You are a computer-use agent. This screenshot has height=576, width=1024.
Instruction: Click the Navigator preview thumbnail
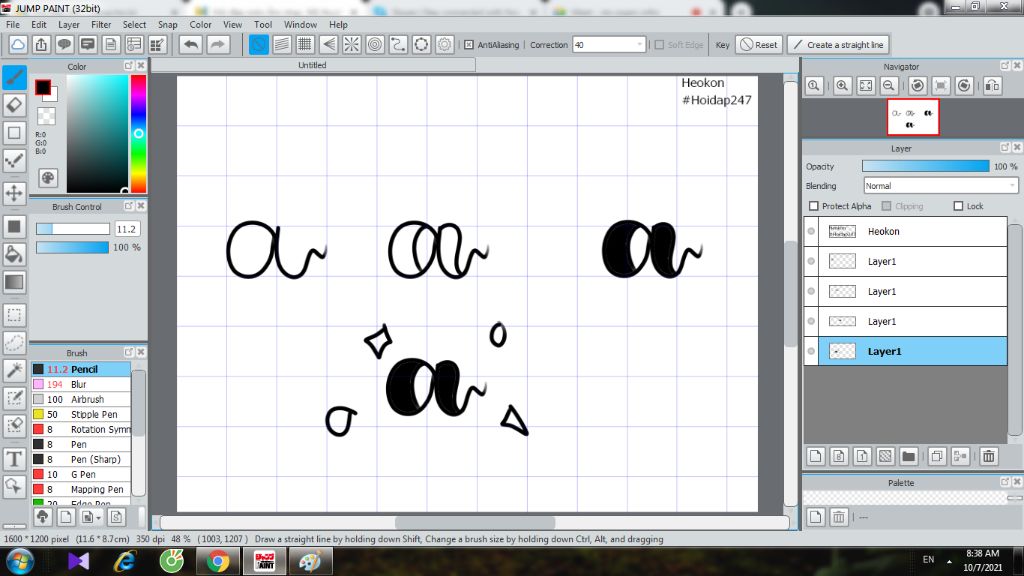tap(912, 118)
